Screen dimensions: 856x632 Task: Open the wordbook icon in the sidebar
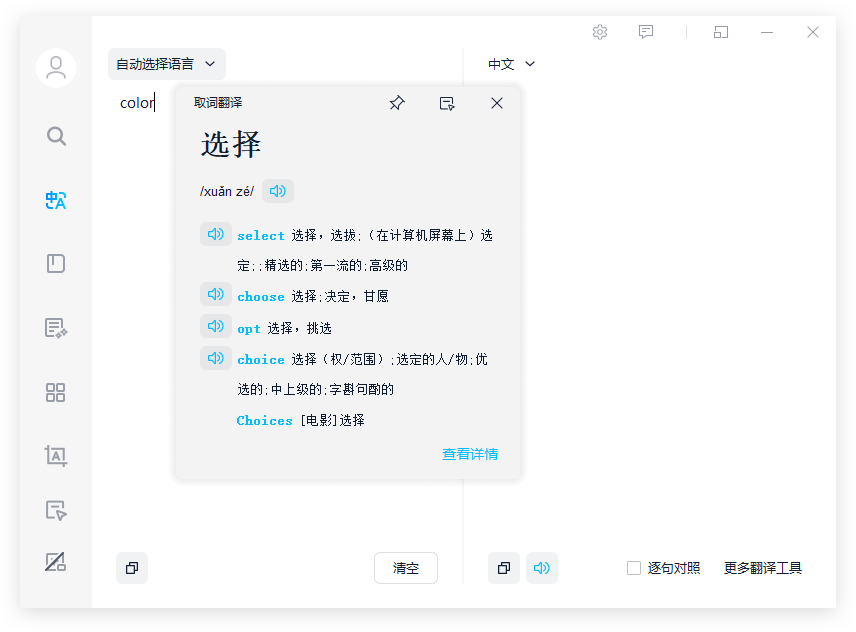(56, 263)
